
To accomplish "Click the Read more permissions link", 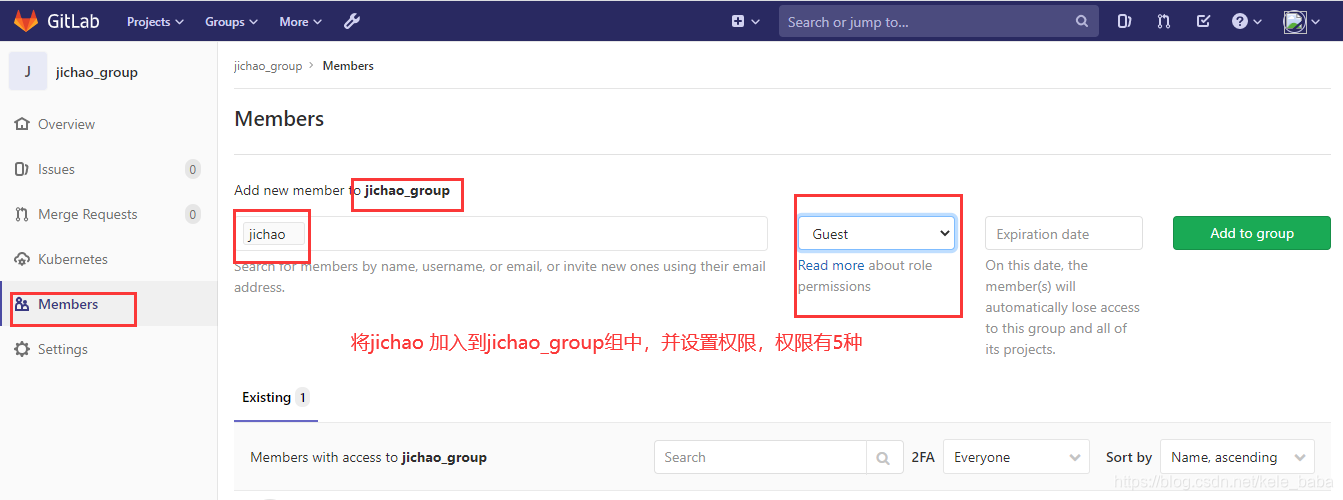I will pyautogui.click(x=831, y=265).
